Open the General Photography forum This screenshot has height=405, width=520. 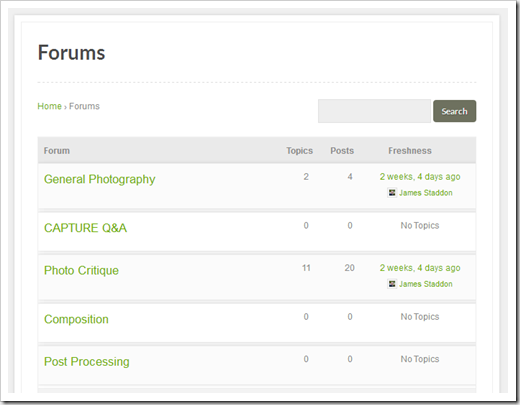[x=99, y=179]
